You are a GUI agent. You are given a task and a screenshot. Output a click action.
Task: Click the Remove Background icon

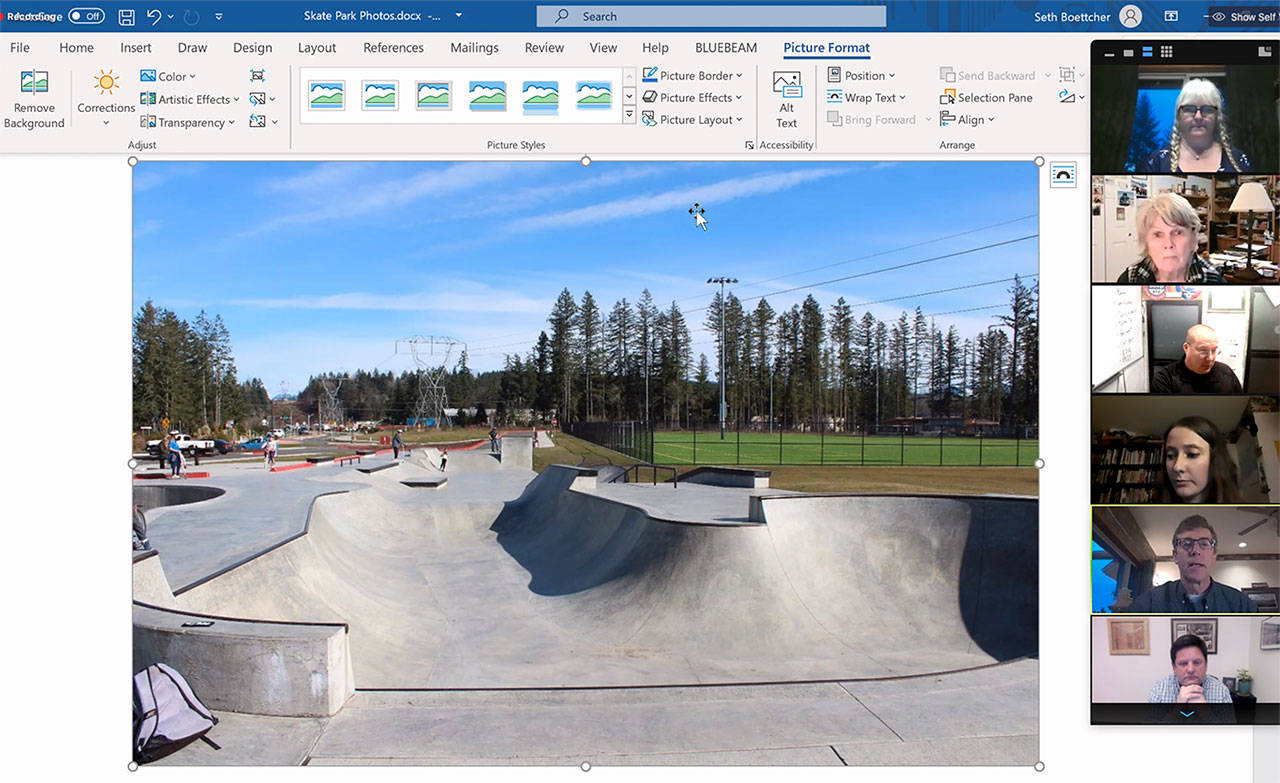[x=34, y=99]
